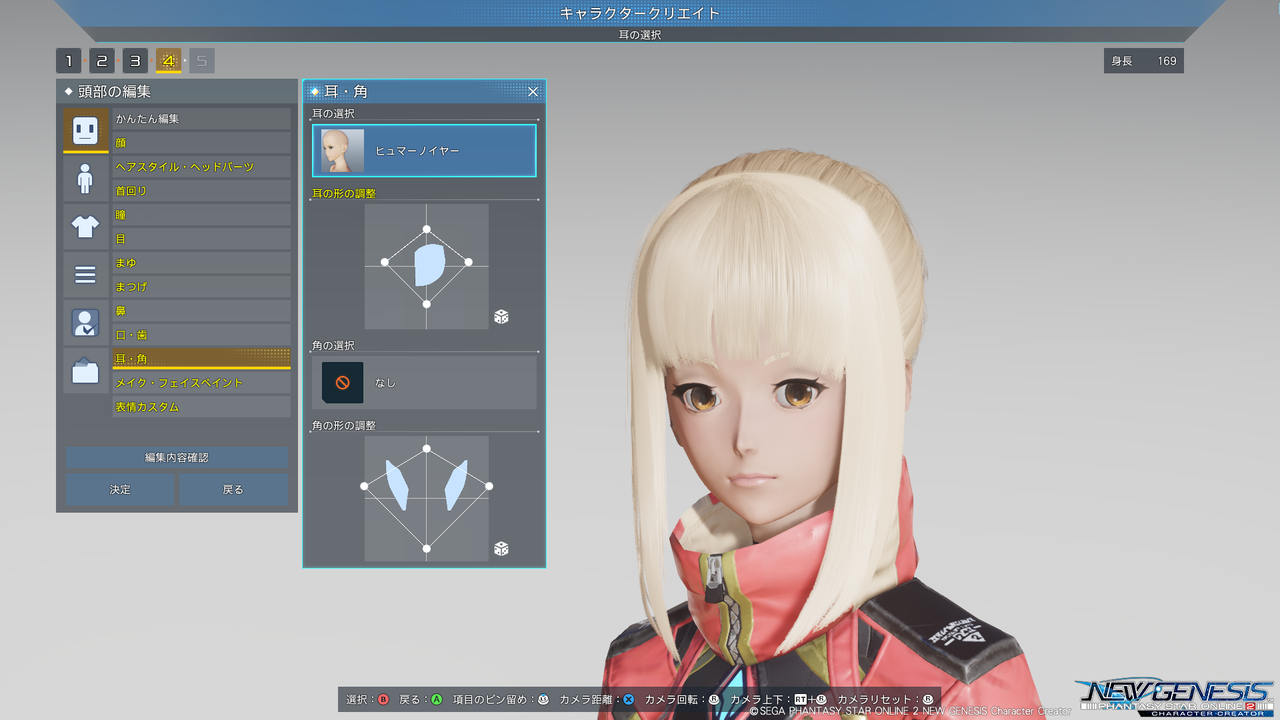
Task: Click the left handle of ear shape pad
Action: 385,263
